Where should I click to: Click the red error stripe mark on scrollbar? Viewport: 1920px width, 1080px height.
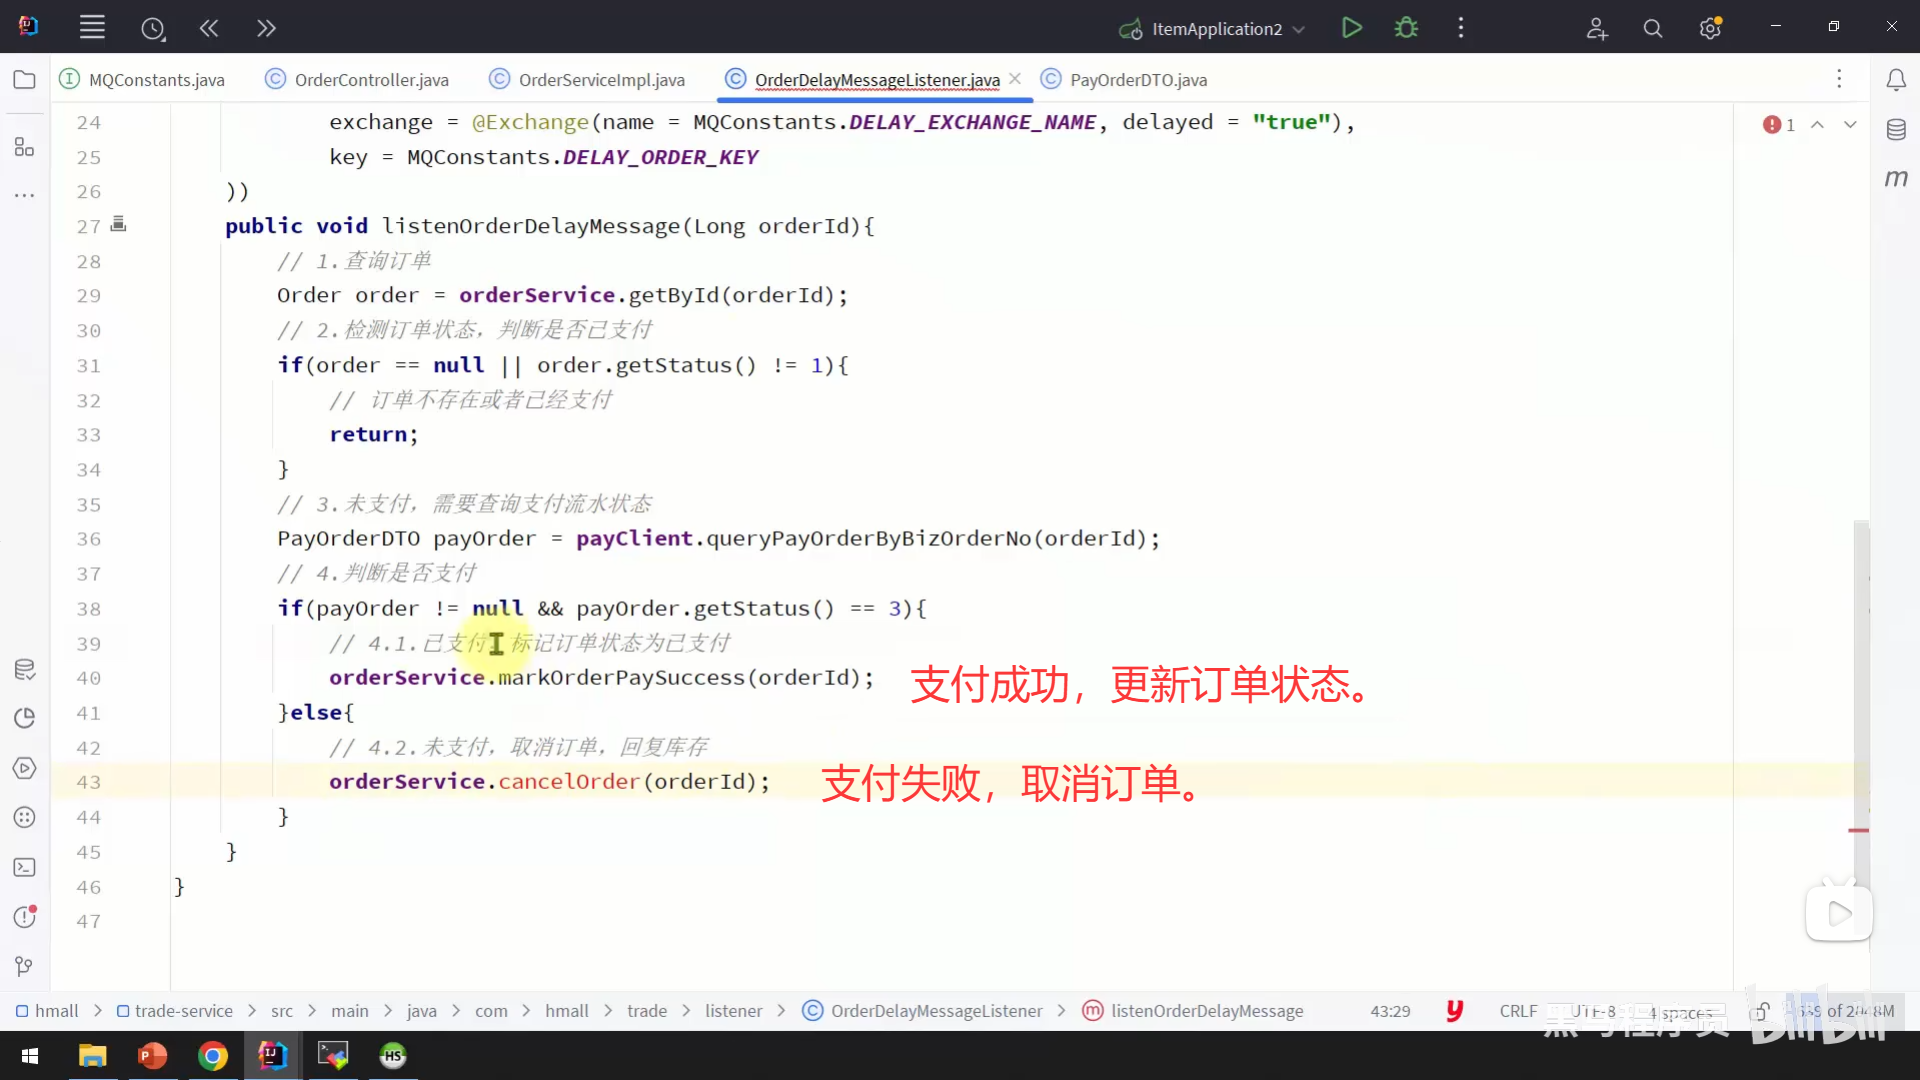[x=1858, y=830]
